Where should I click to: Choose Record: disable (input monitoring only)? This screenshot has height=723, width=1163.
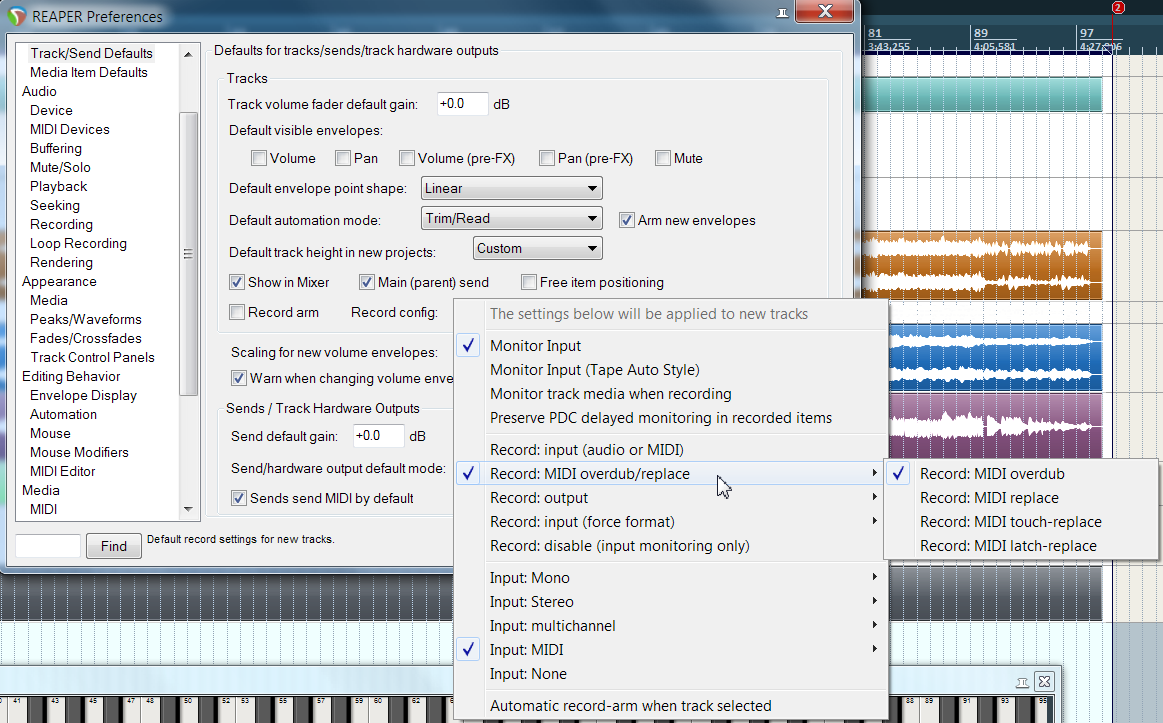[671, 546]
